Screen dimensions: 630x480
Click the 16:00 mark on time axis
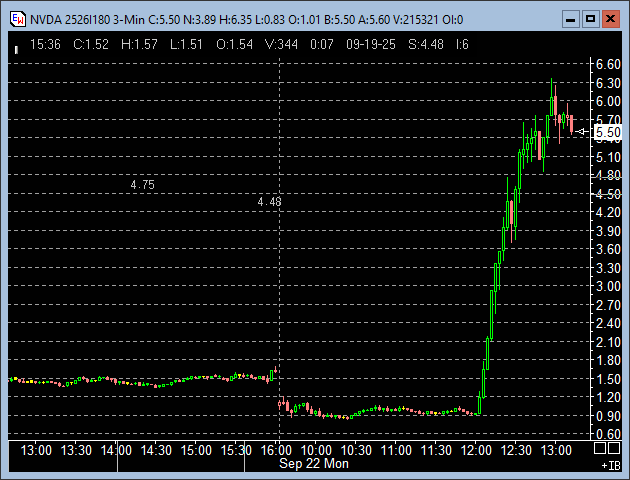point(277,450)
